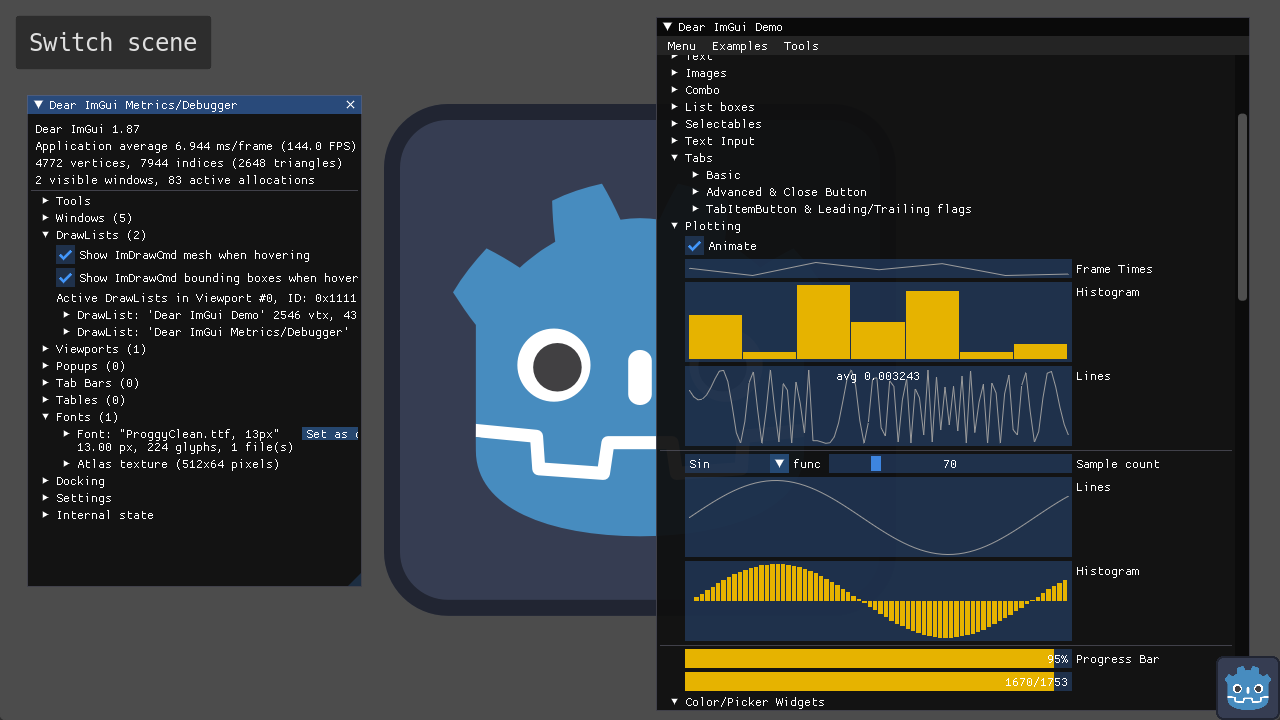The image size is (1280, 720).
Task: Open the Sin func combo dropdown
Action: click(x=779, y=464)
